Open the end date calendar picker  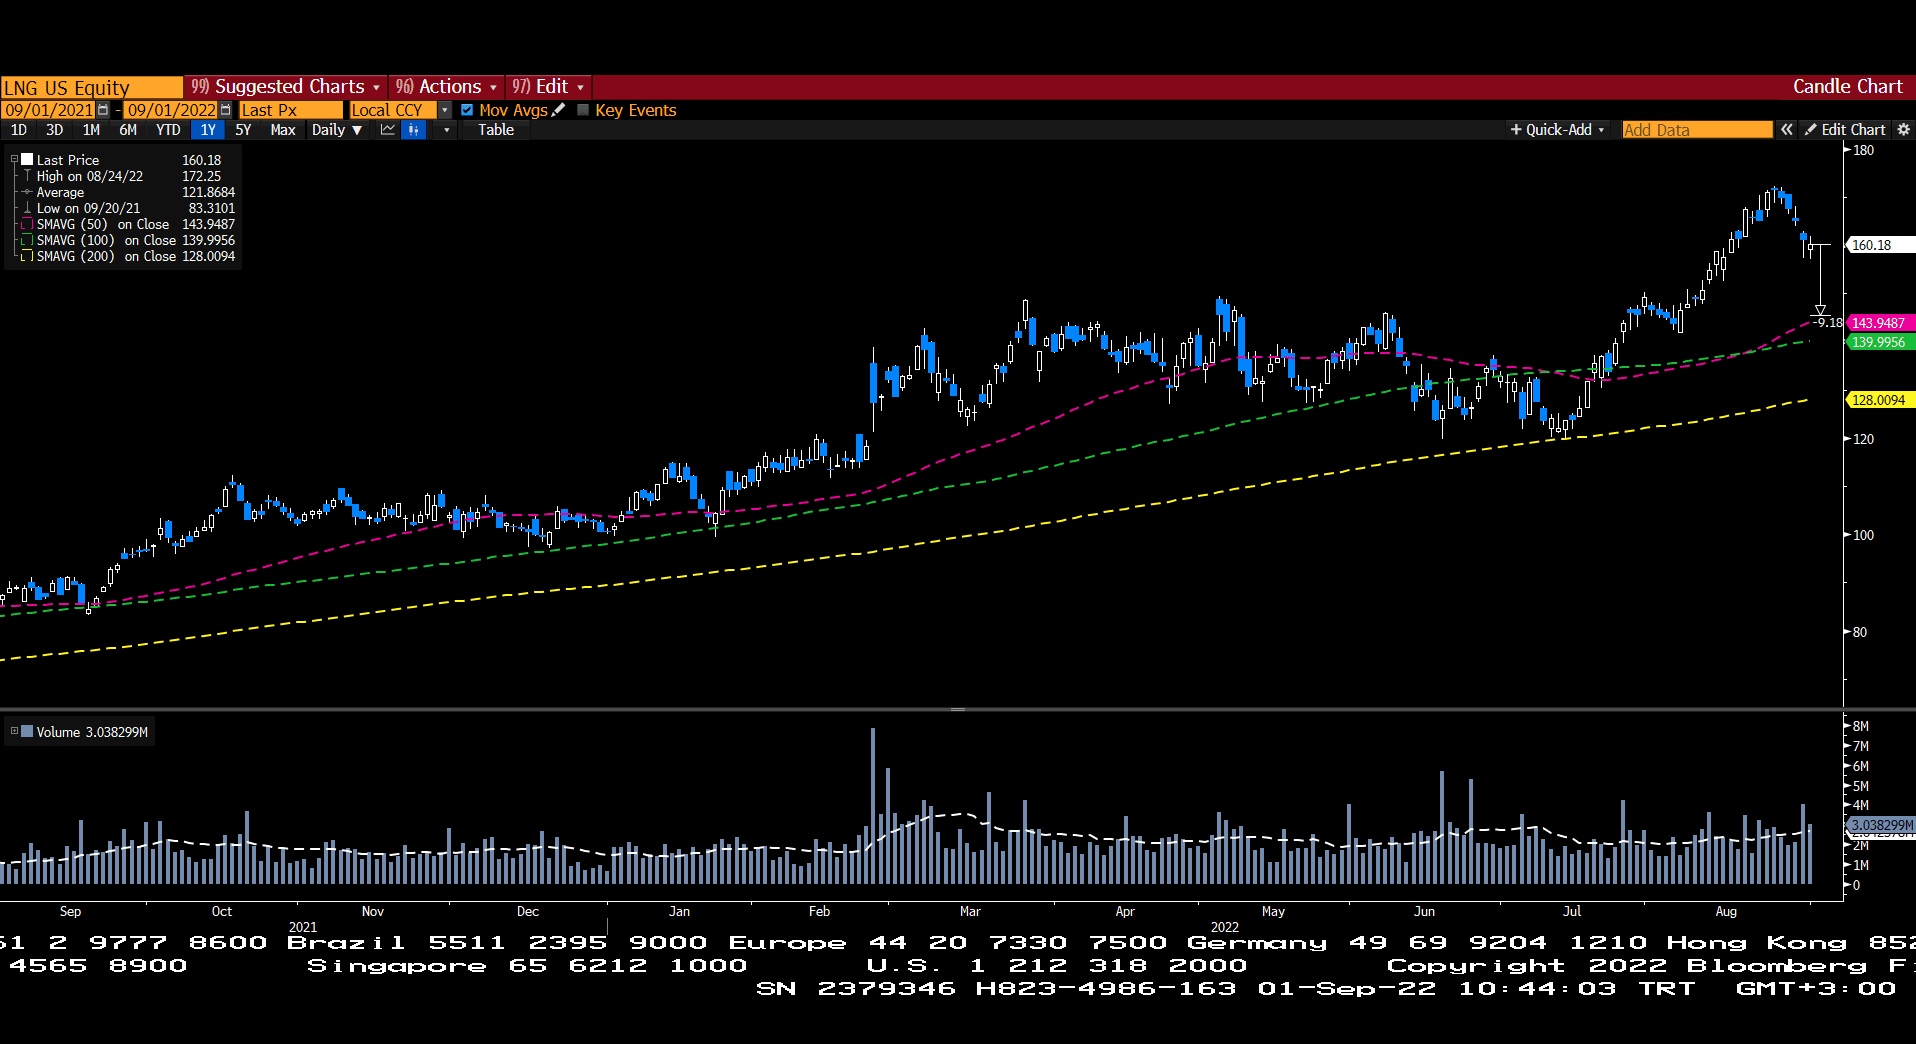pos(225,110)
